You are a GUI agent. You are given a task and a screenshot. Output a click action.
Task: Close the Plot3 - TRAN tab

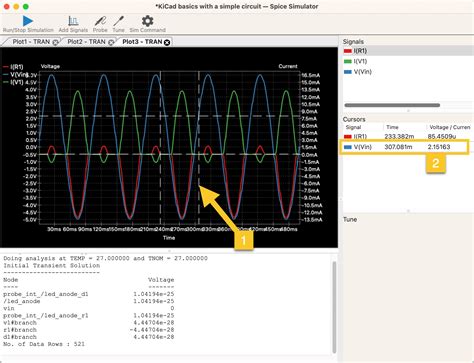coord(167,42)
